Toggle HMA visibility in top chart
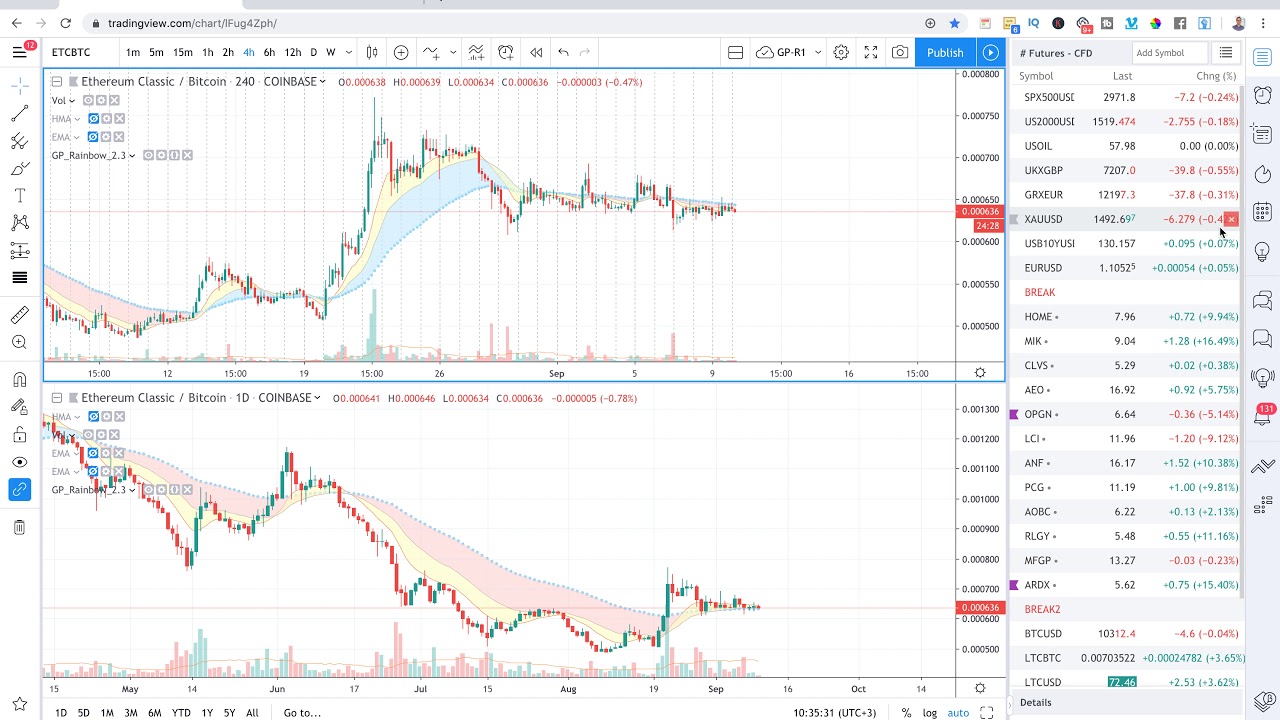This screenshot has width=1280, height=720. [x=94, y=119]
